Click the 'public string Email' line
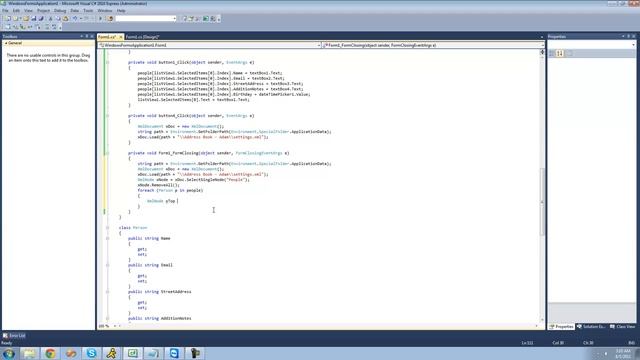 click(150, 265)
